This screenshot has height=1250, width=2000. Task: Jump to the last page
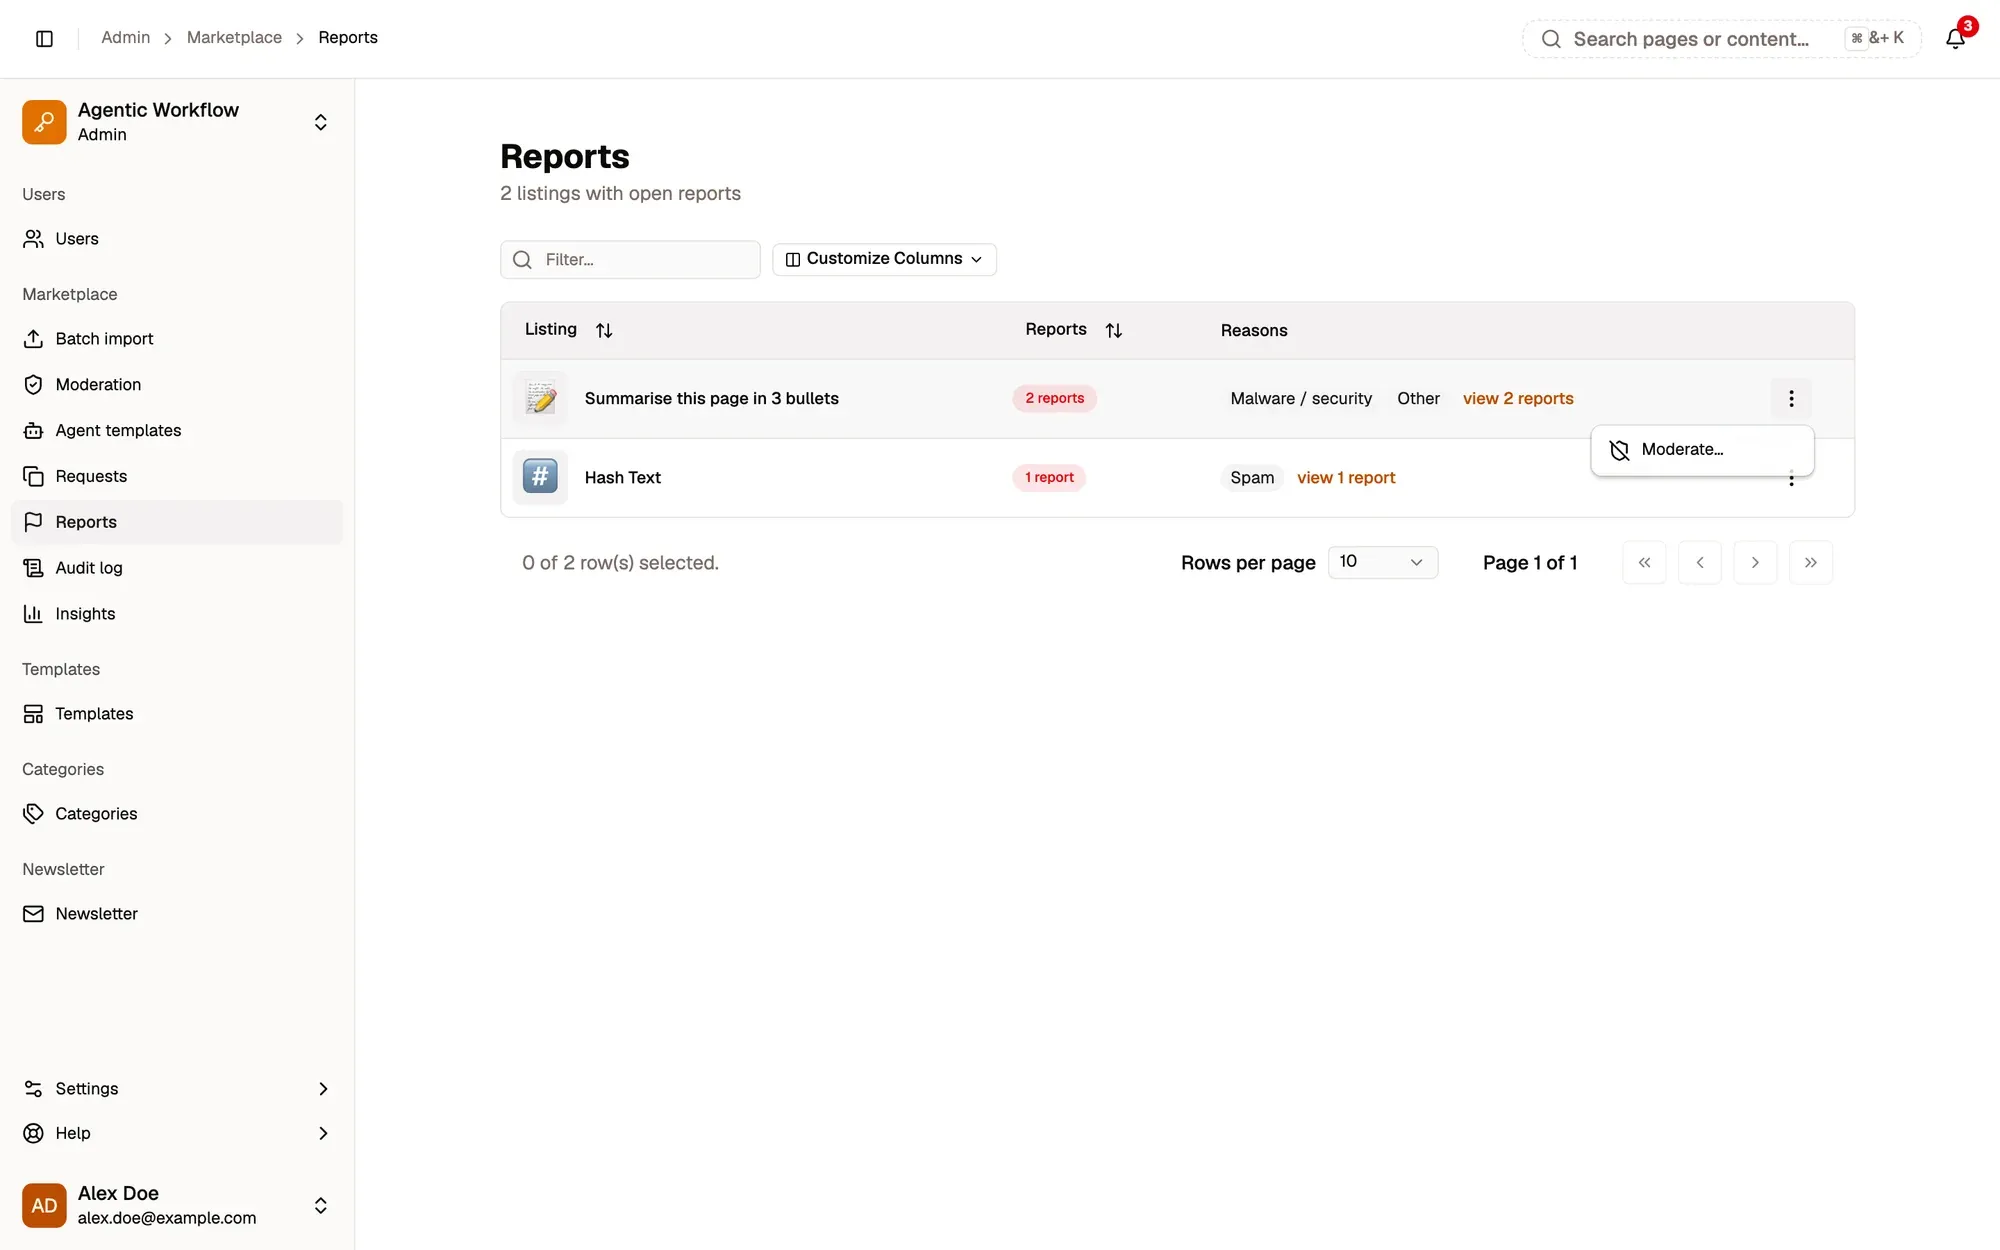(1811, 563)
